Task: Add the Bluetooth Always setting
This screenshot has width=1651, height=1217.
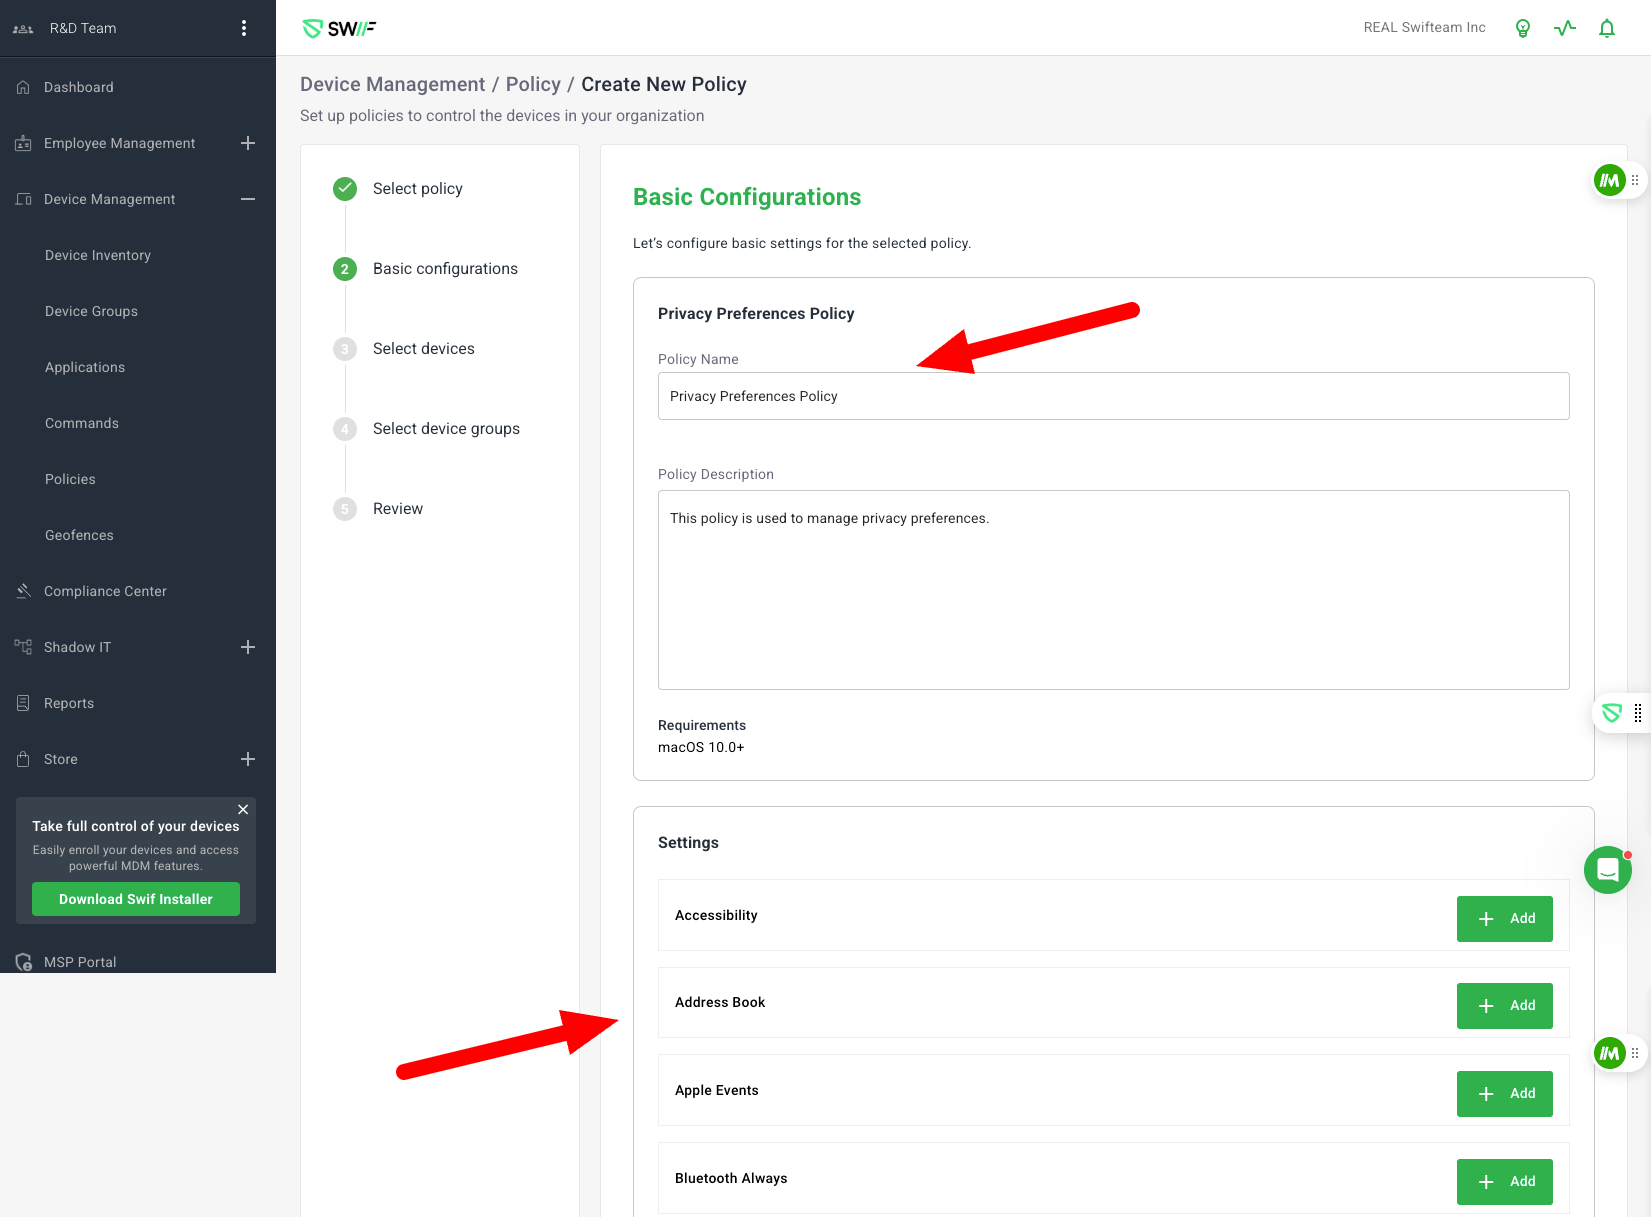Action: (1504, 1181)
